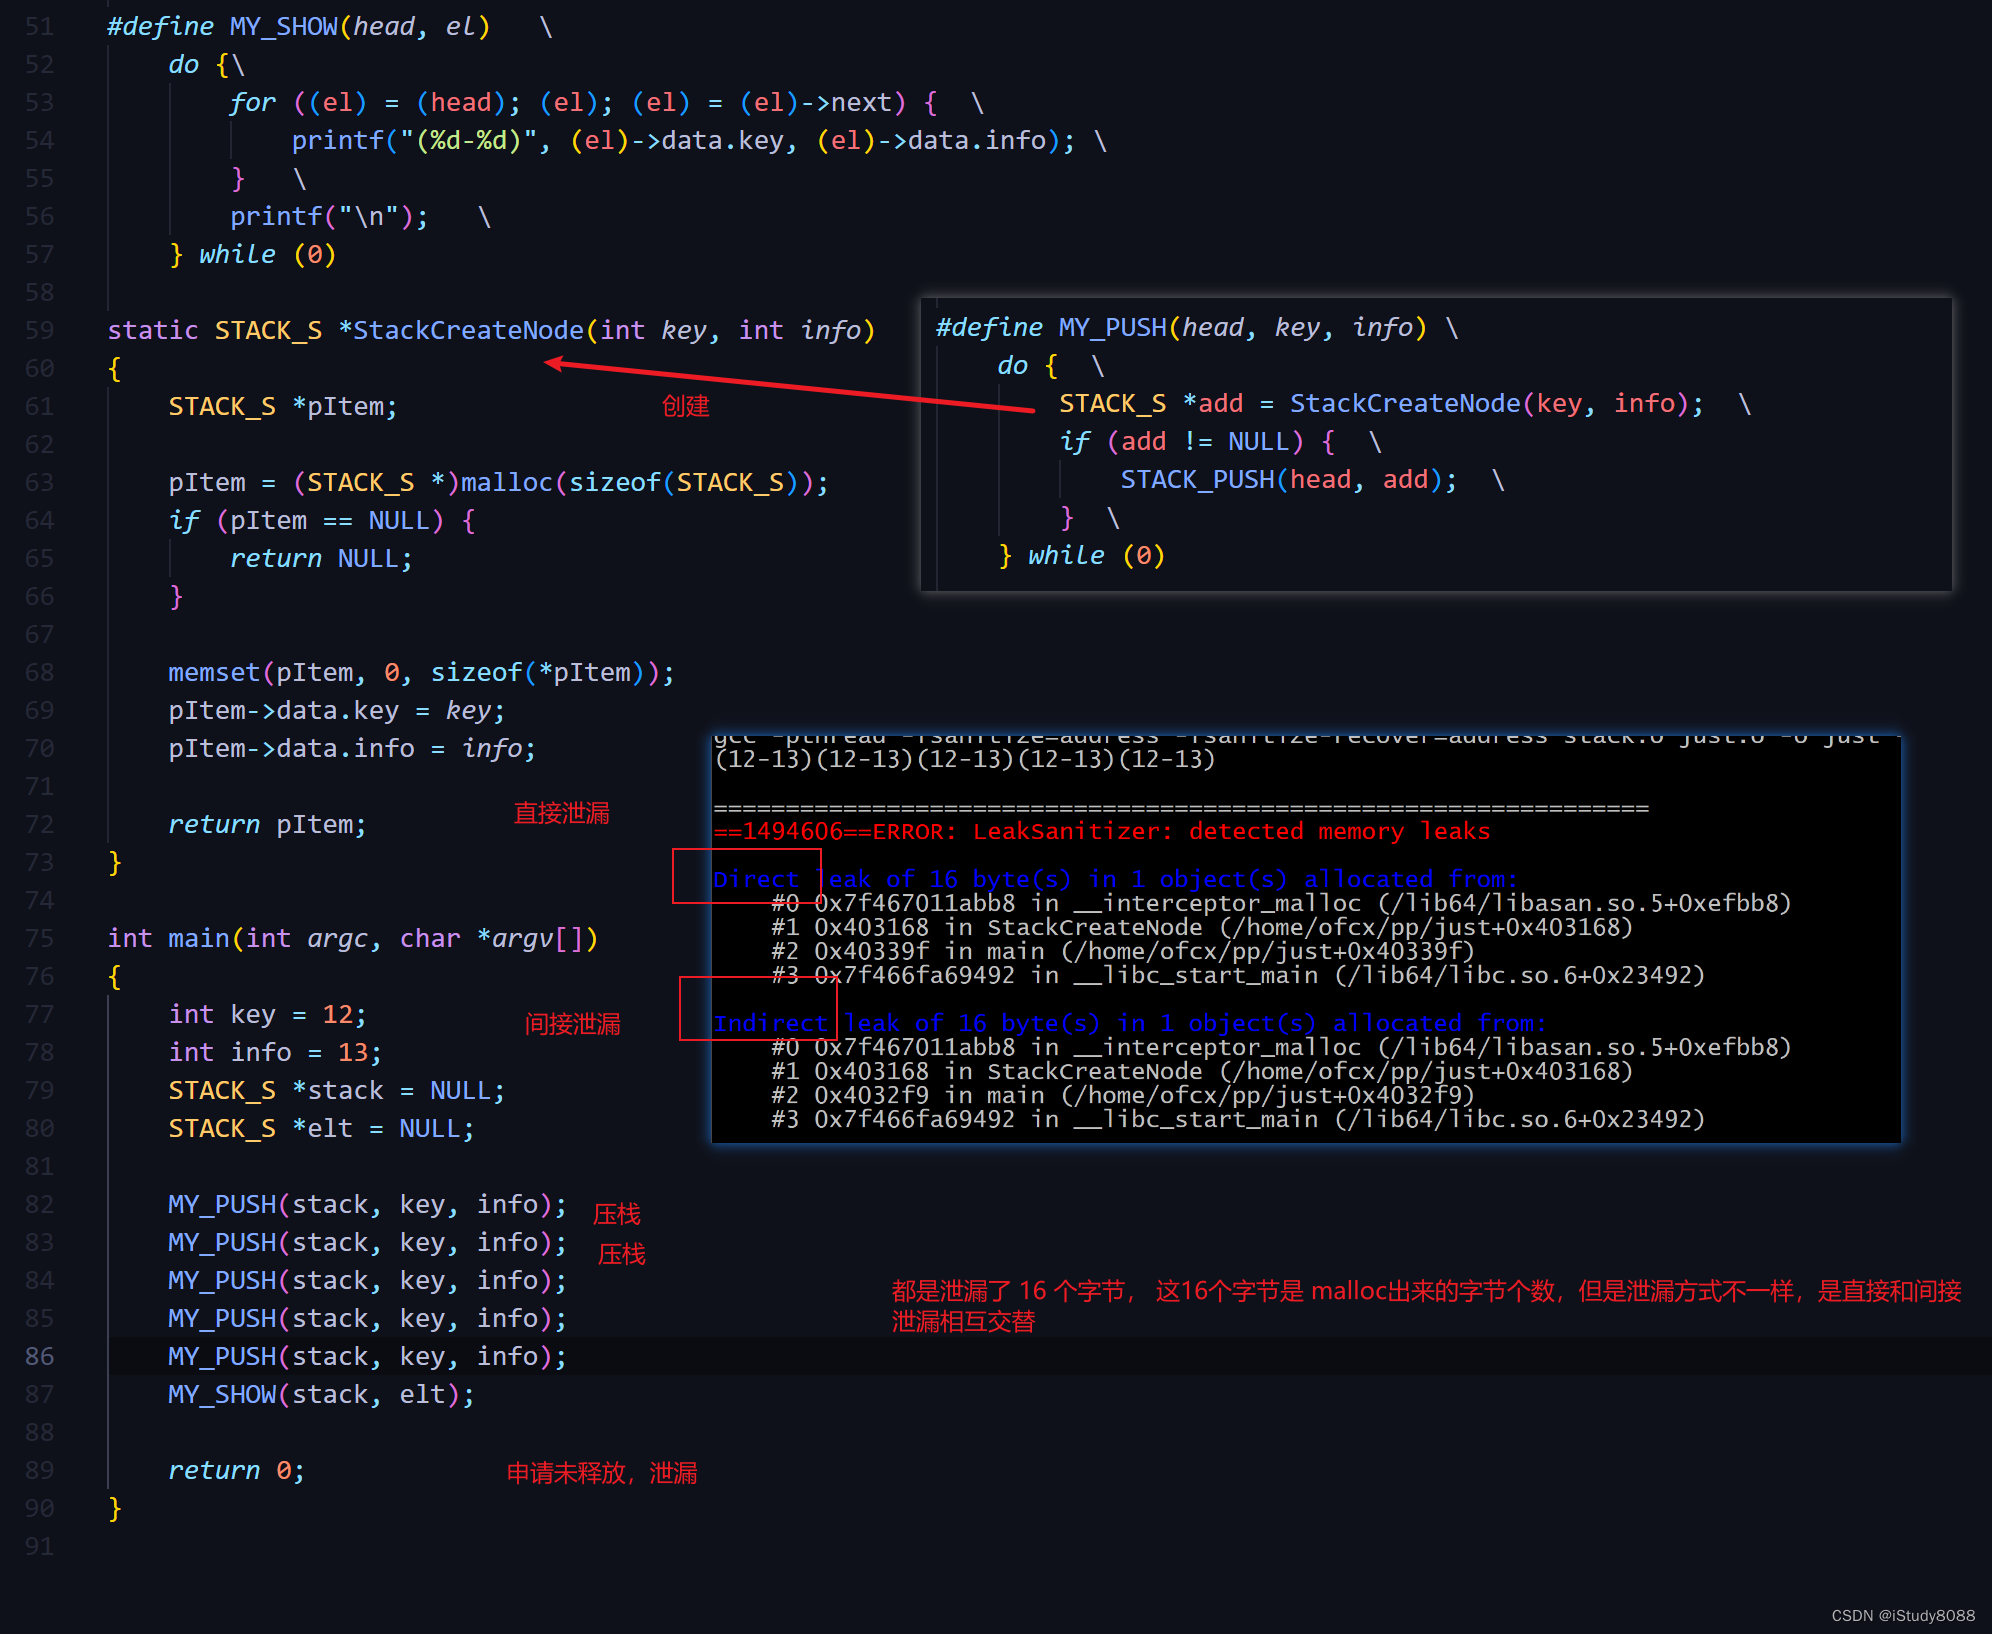This screenshot has height=1634, width=1992.
Task: Click STACK_PUSH call inside the macro popup
Action: (1197, 479)
